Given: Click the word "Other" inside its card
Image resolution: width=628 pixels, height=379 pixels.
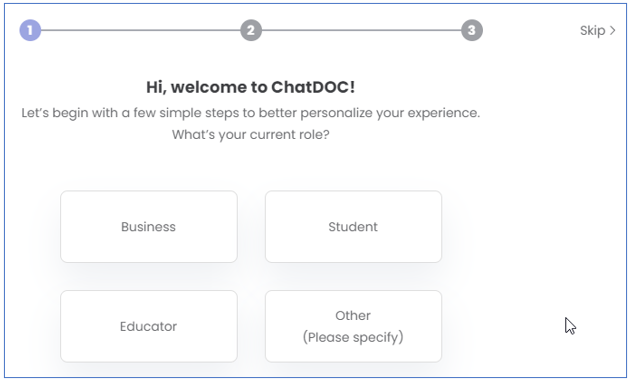Looking at the screenshot, I should click(x=353, y=316).
